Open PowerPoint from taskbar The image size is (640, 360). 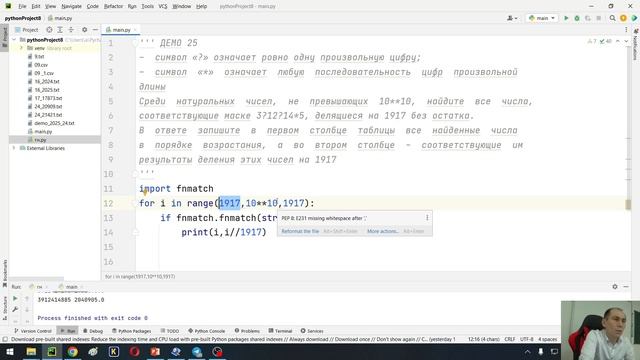(x=155, y=351)
